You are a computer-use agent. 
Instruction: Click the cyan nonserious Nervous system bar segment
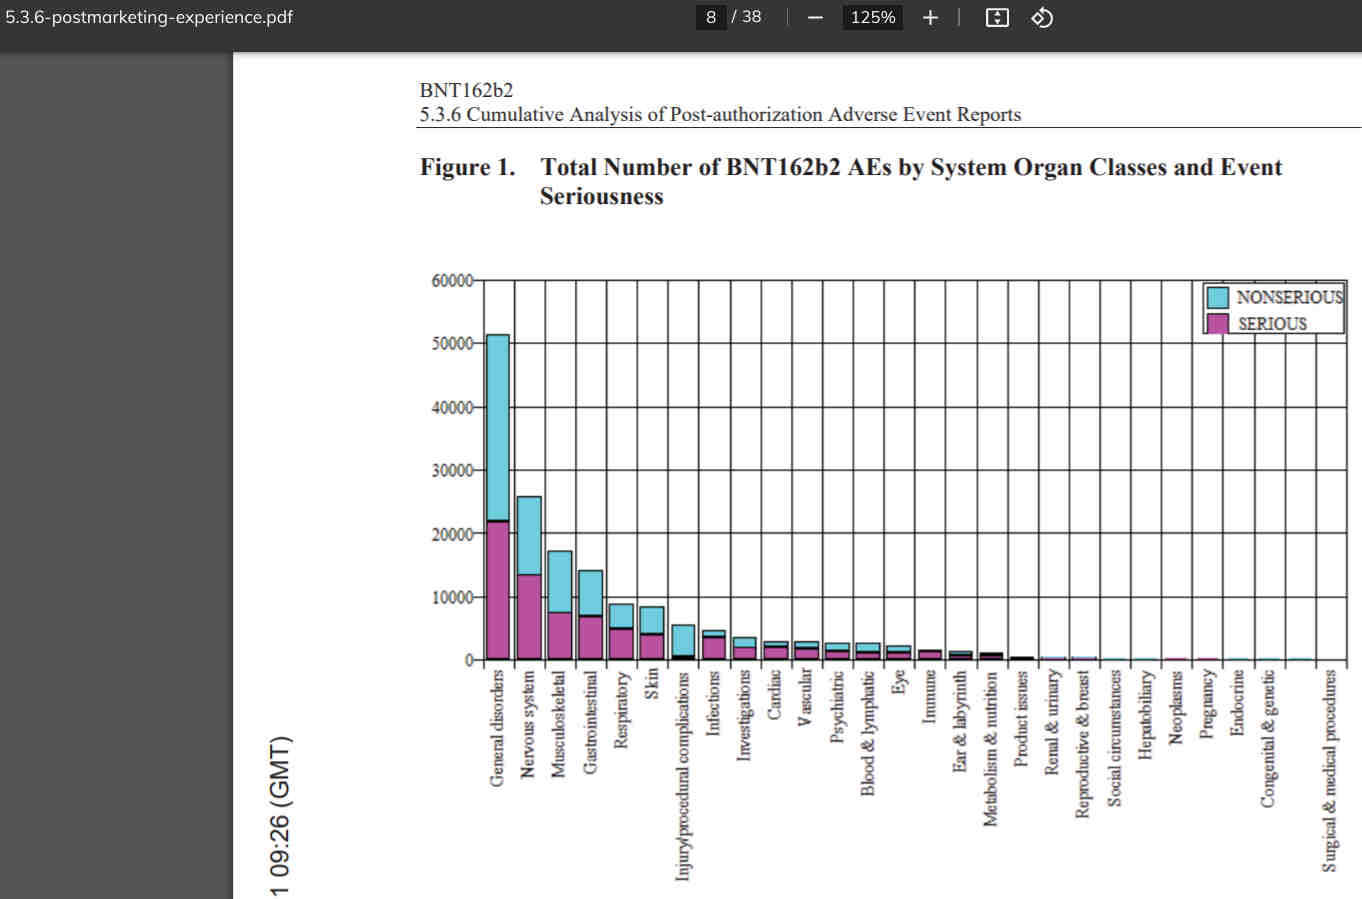pos(529,535)
